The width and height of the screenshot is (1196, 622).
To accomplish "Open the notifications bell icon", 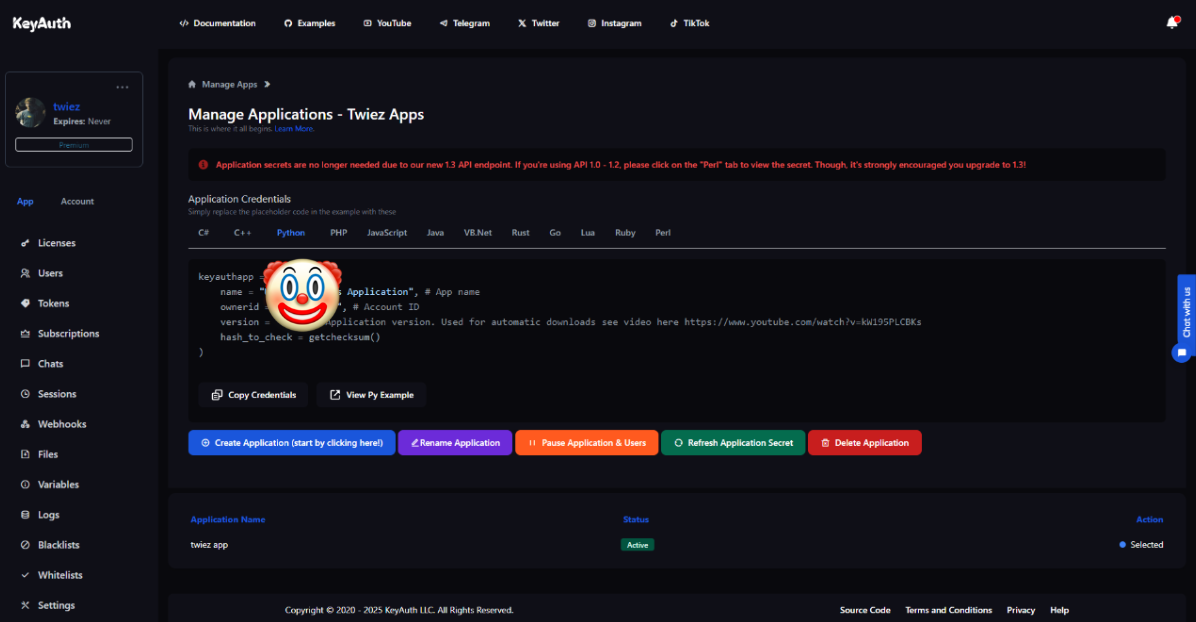I will pos(1172,23).
